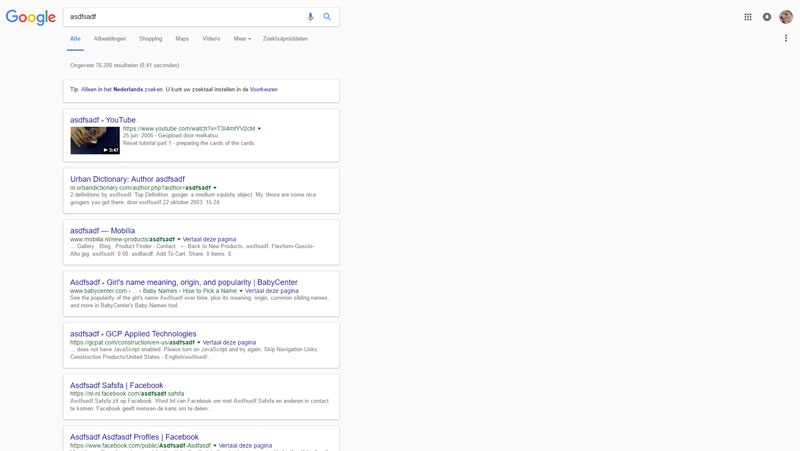Open Google notifications bell icon
This screenshot has height=451, width=800.
pos(767,17)
